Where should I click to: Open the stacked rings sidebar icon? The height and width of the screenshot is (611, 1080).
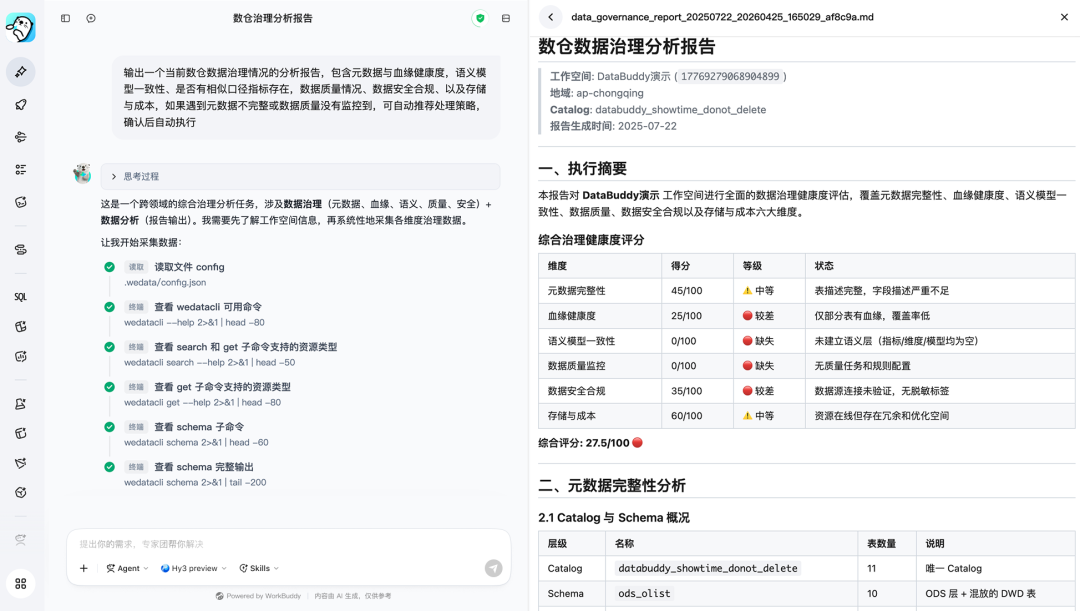21,249
